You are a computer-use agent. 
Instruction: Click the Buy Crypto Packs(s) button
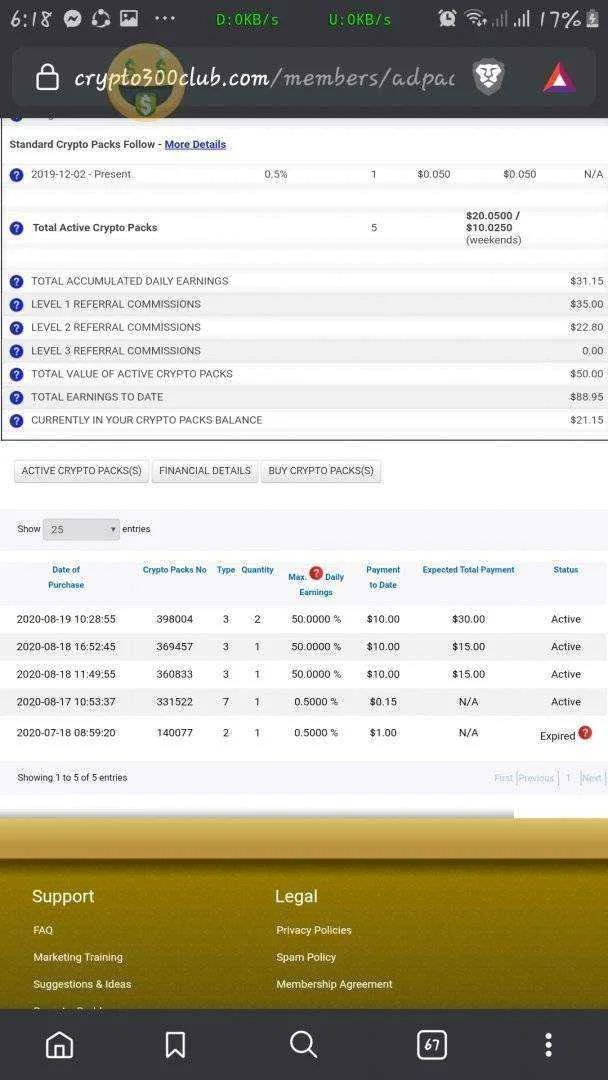tap(321, 471)
